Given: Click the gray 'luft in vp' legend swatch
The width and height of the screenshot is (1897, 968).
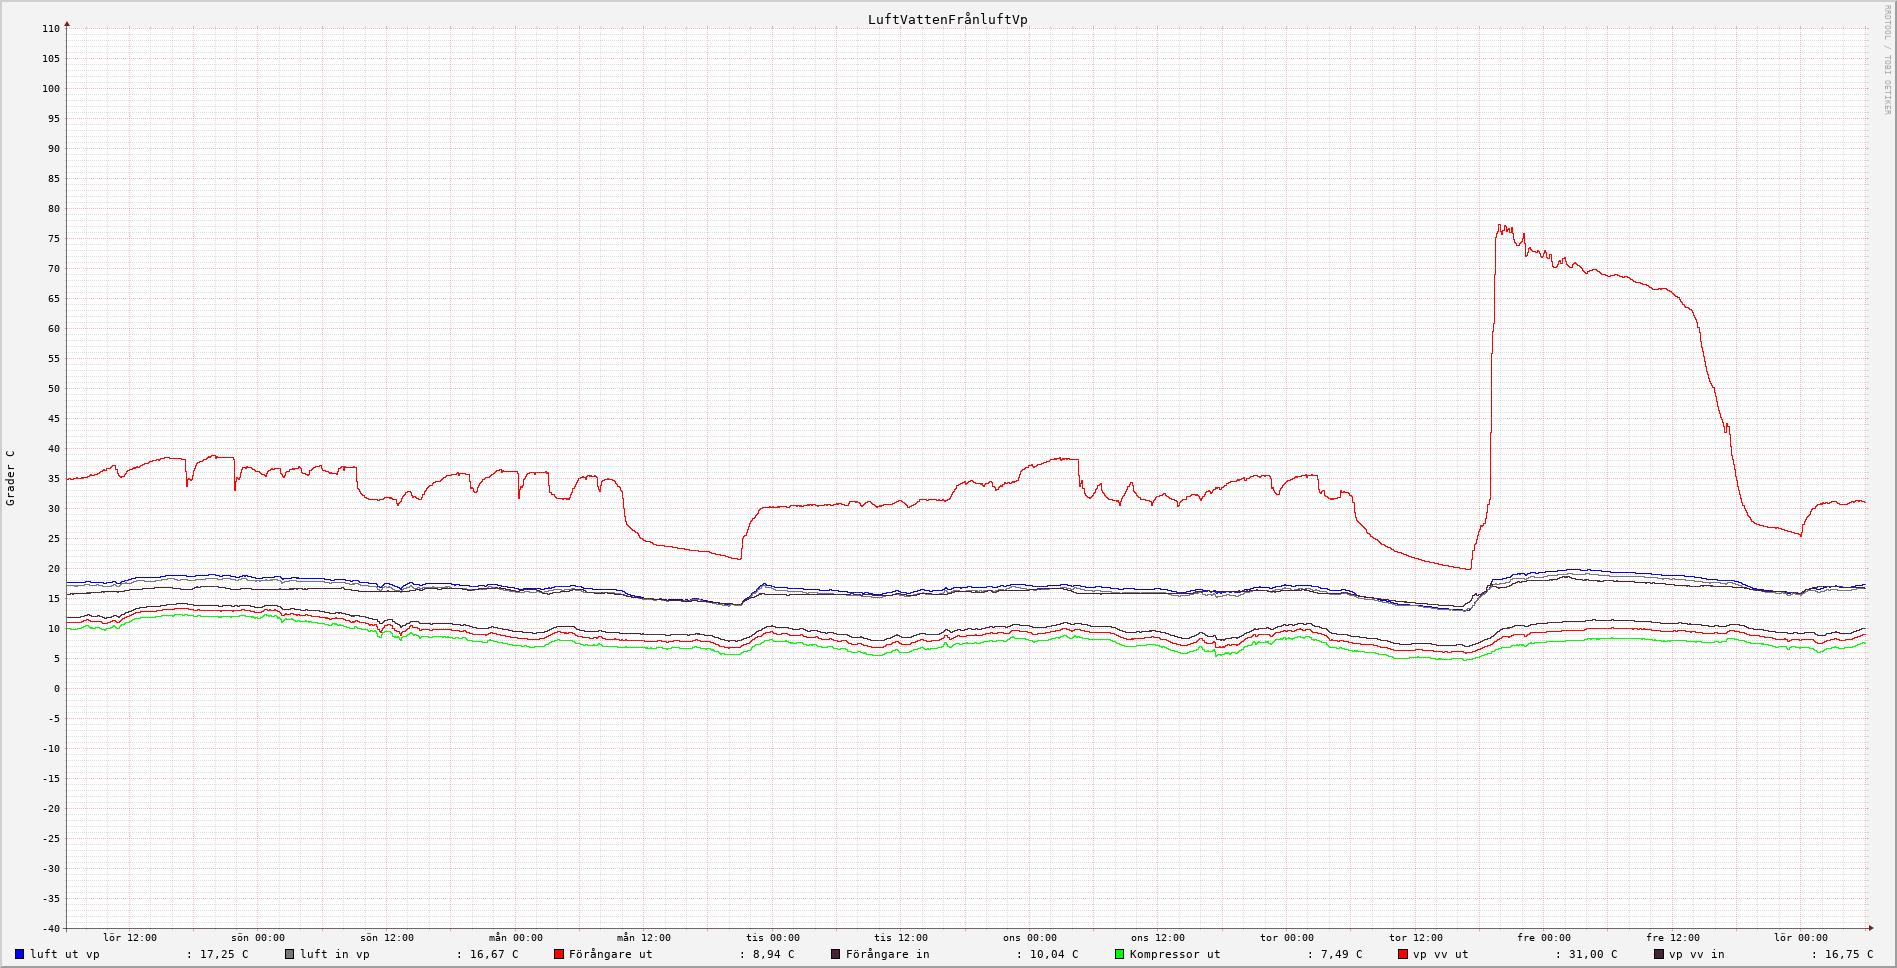Looking at the screenshot, I should [x=290, y=954].
